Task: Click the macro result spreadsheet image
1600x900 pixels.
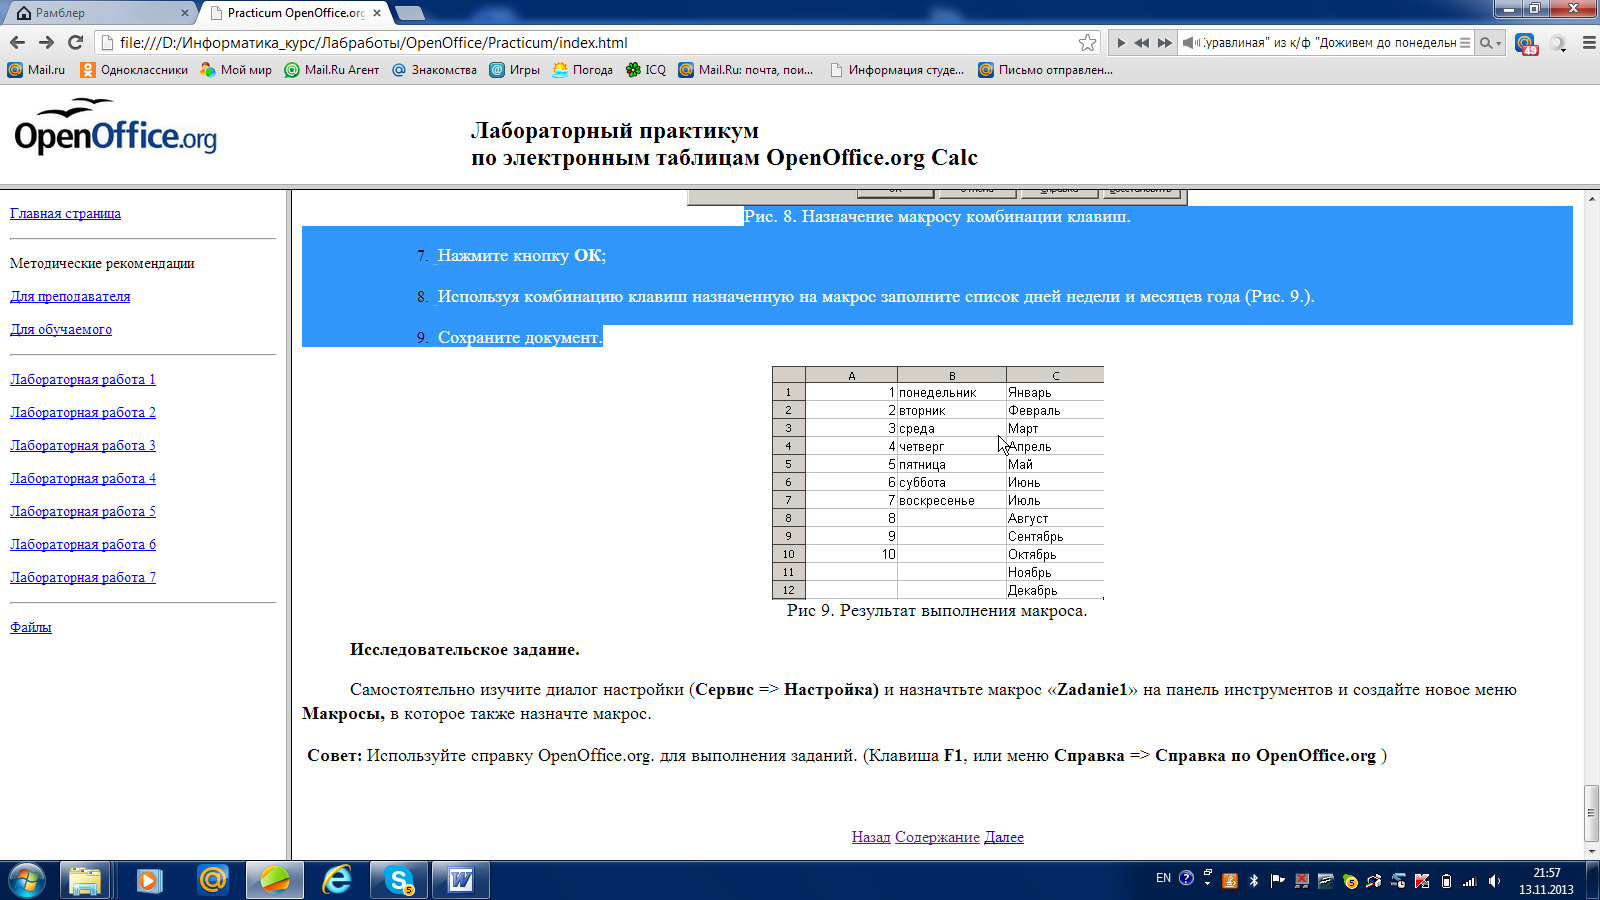Action: pos(938,483)
